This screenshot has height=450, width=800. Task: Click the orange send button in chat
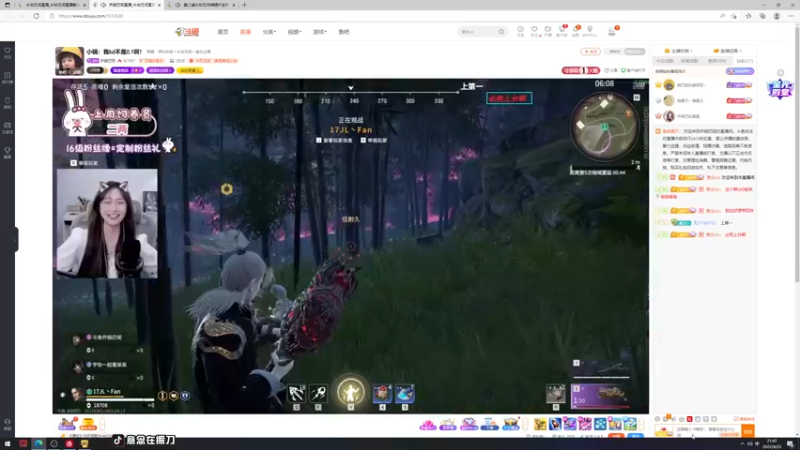click(748, 432)
